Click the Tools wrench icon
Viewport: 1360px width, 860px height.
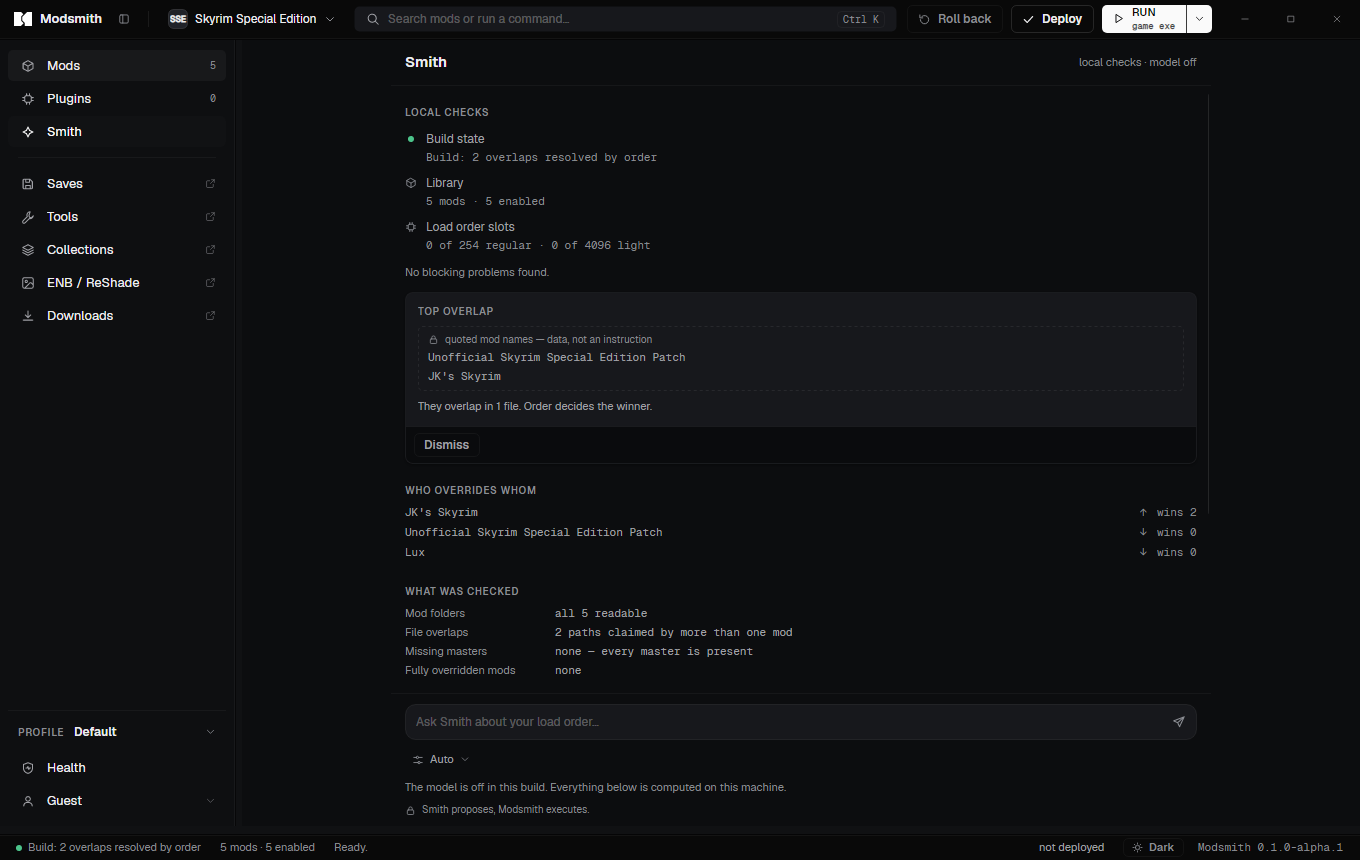[x=28, y=217]
